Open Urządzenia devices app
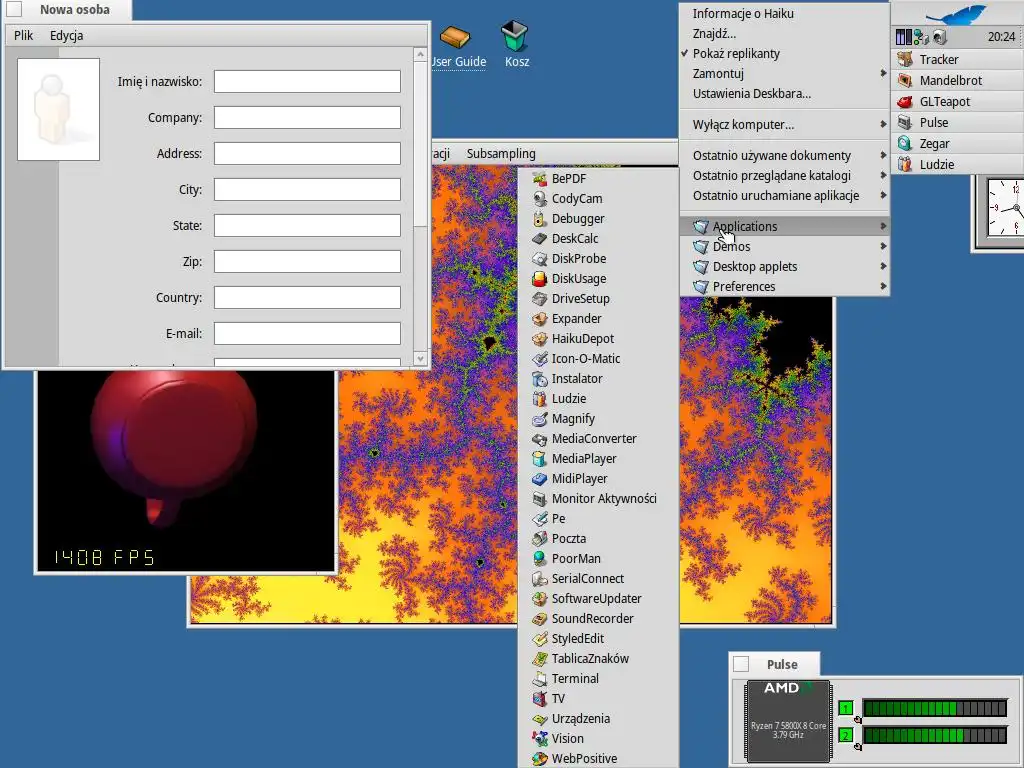Screen dimensions: 1024x768 click(x=598, y=718)
